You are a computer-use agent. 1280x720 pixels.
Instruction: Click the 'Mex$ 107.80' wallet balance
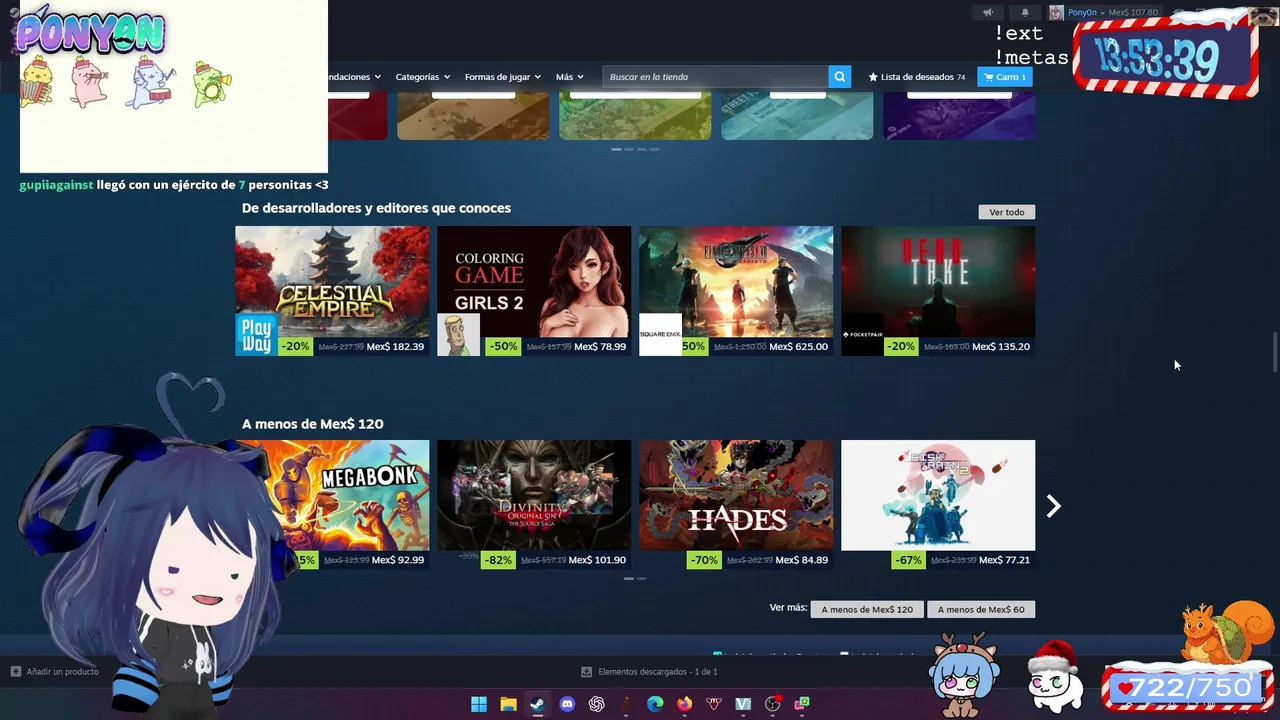[x=1133, y=13]
